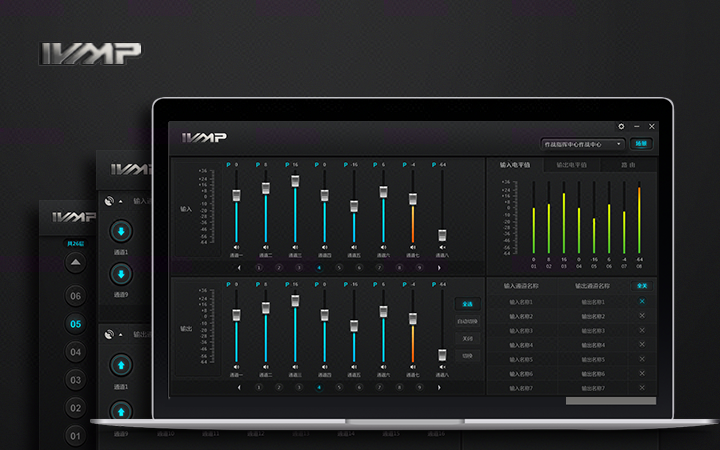Select page 6 in the input channel pager
This screenshot has height=450, width=720.
[359, 267]
